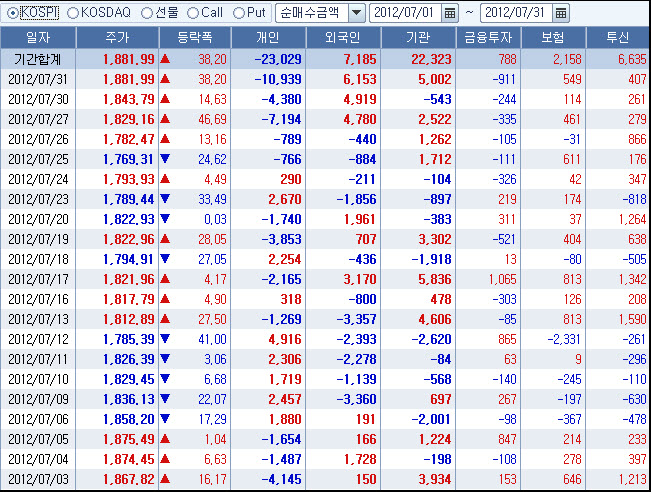The image size is (651, 492).
Task: Select the 2012/07/30 date cell
Action: coord(38,99)
